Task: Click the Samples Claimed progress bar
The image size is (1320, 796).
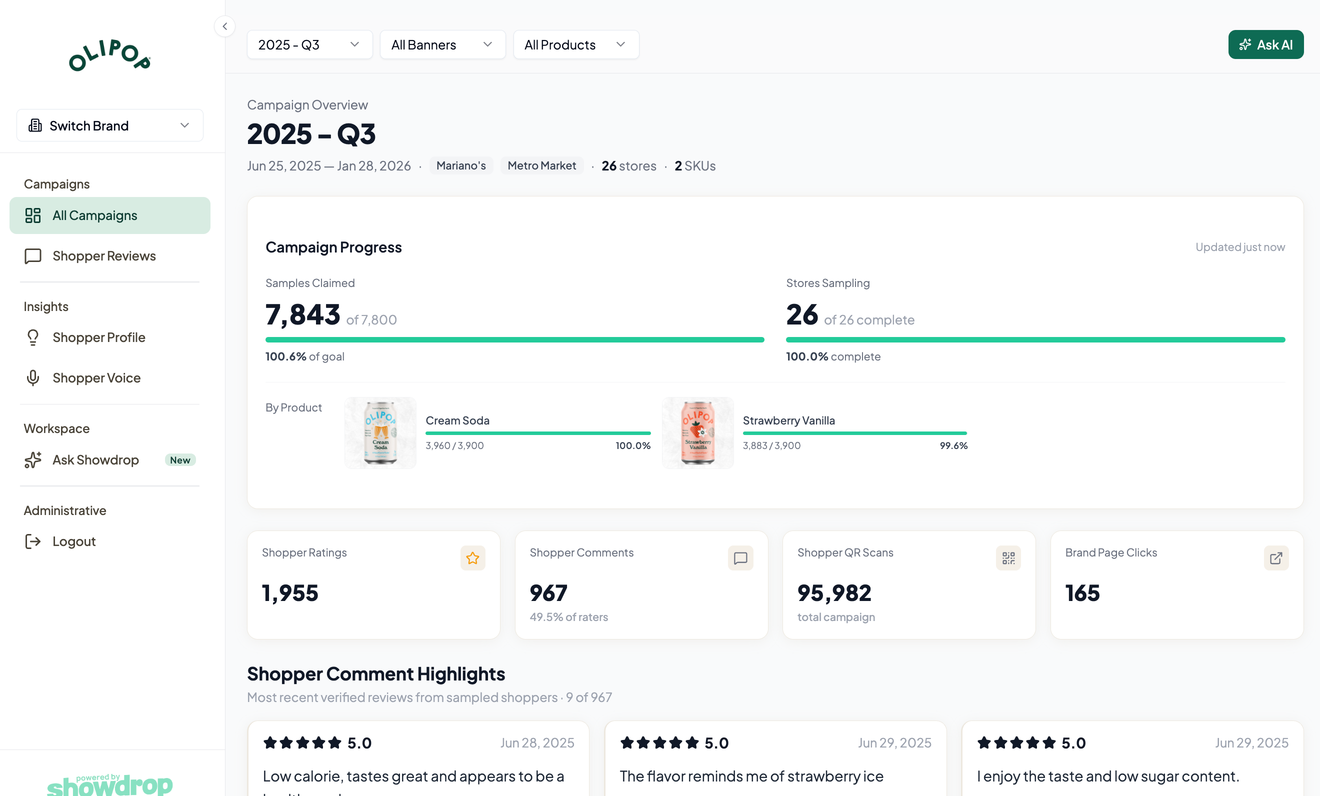Action: tap(515, 340)
